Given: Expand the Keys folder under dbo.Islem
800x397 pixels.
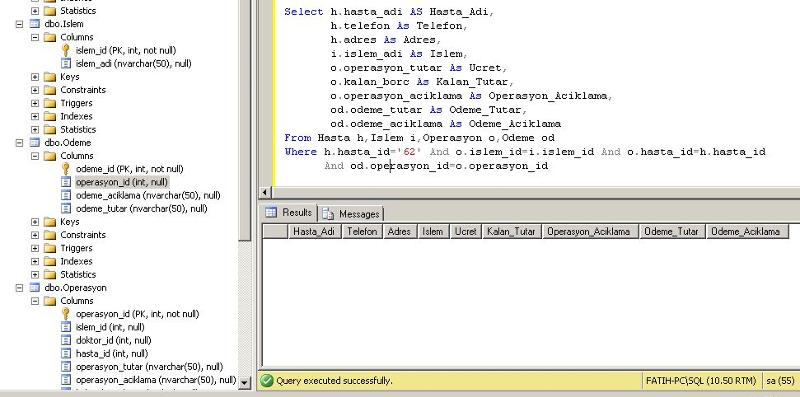Looking at the screenshot, I should [x=35, y=77].
